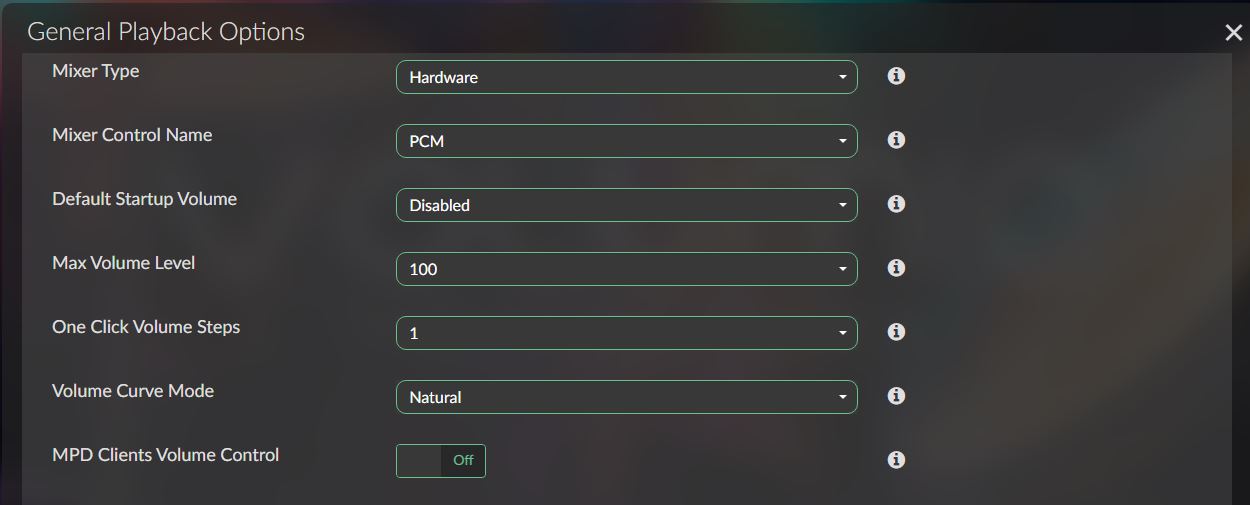Viewport: 1250px width, 505px height.
Task: Click the Max Volume Level info icon
Action: point(896,268)
